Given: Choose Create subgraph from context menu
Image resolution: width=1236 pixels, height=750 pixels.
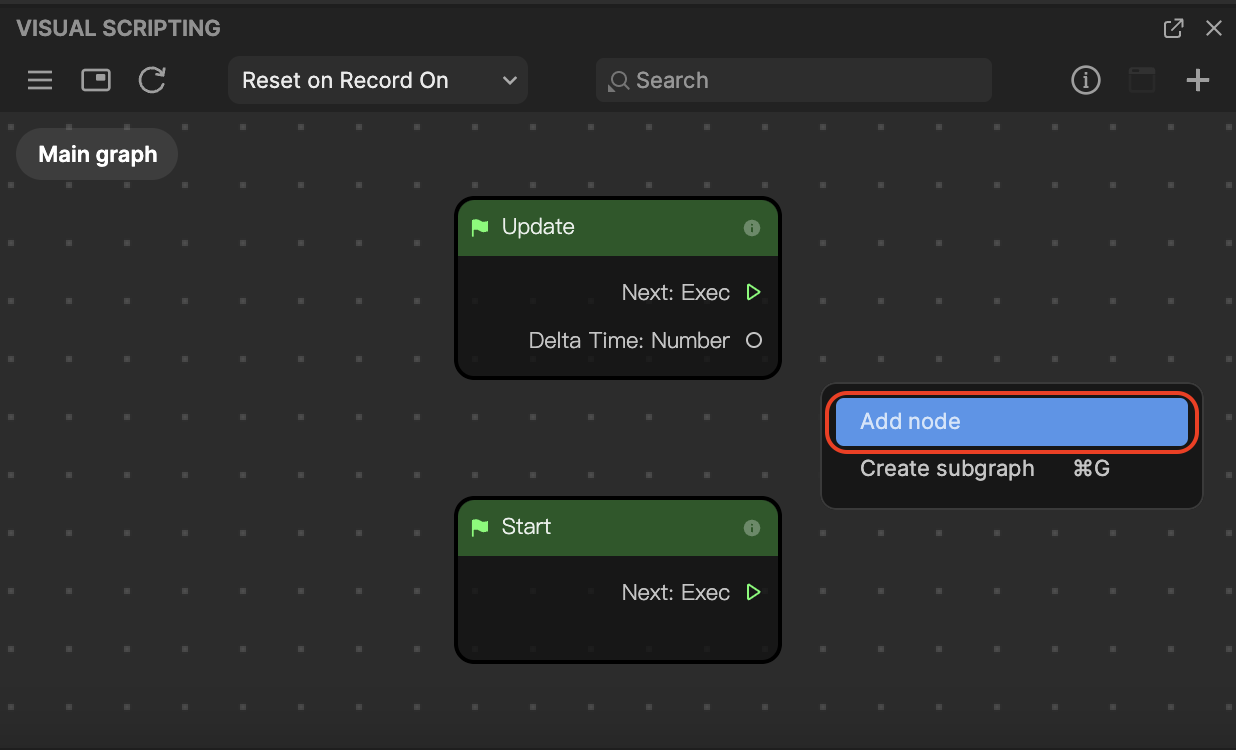Looking at the screenshot, I should (1011, 469).
